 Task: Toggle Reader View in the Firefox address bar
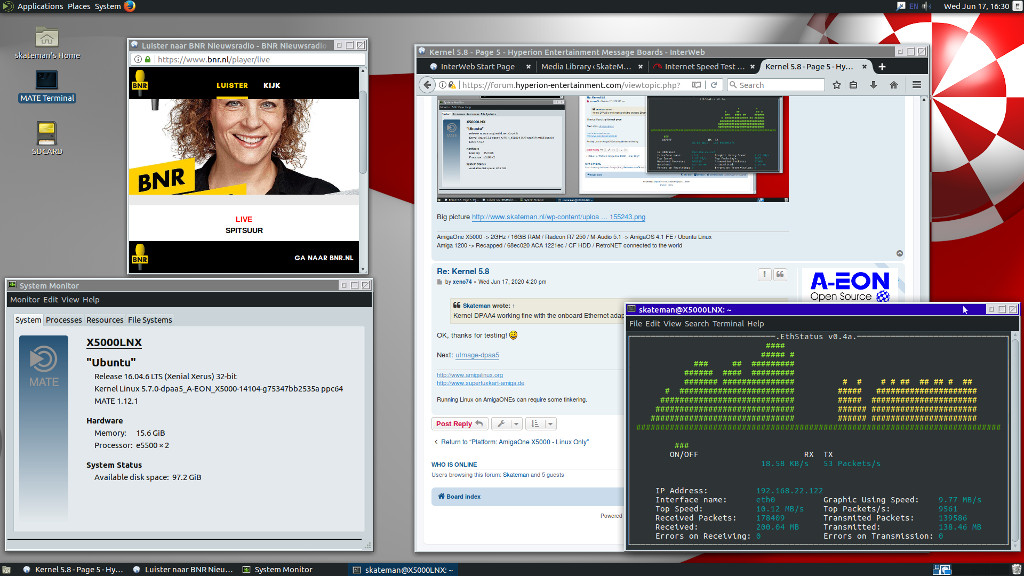click(696, 85)
